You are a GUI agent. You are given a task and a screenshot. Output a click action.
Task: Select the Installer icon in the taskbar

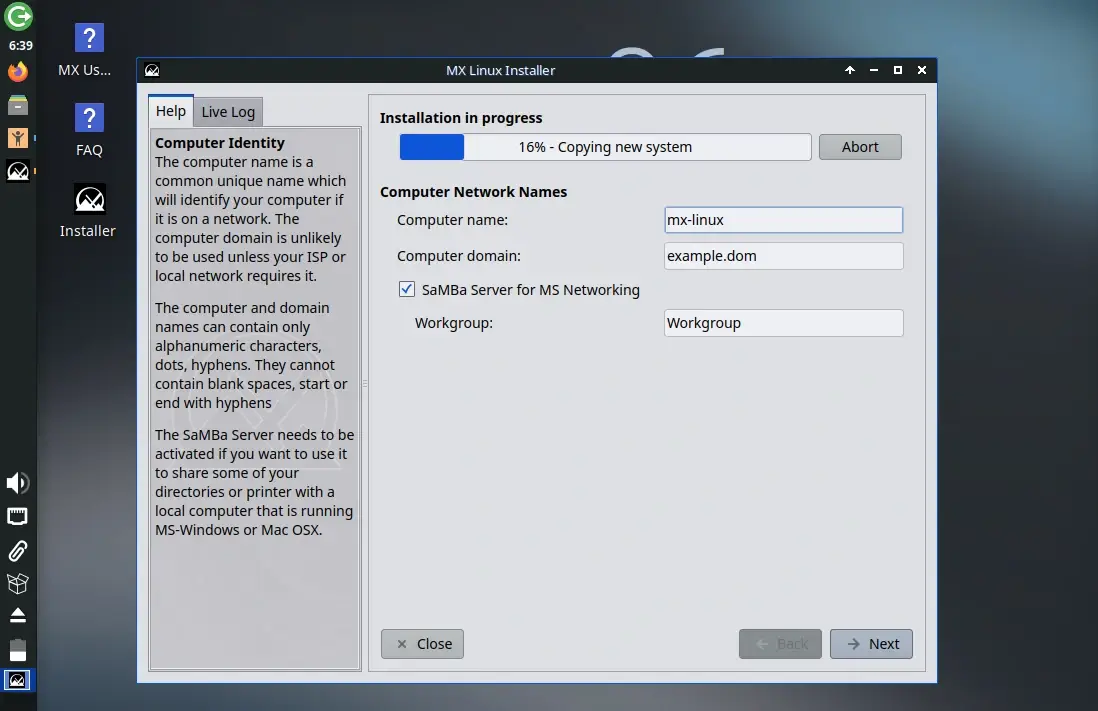point(17,680)
